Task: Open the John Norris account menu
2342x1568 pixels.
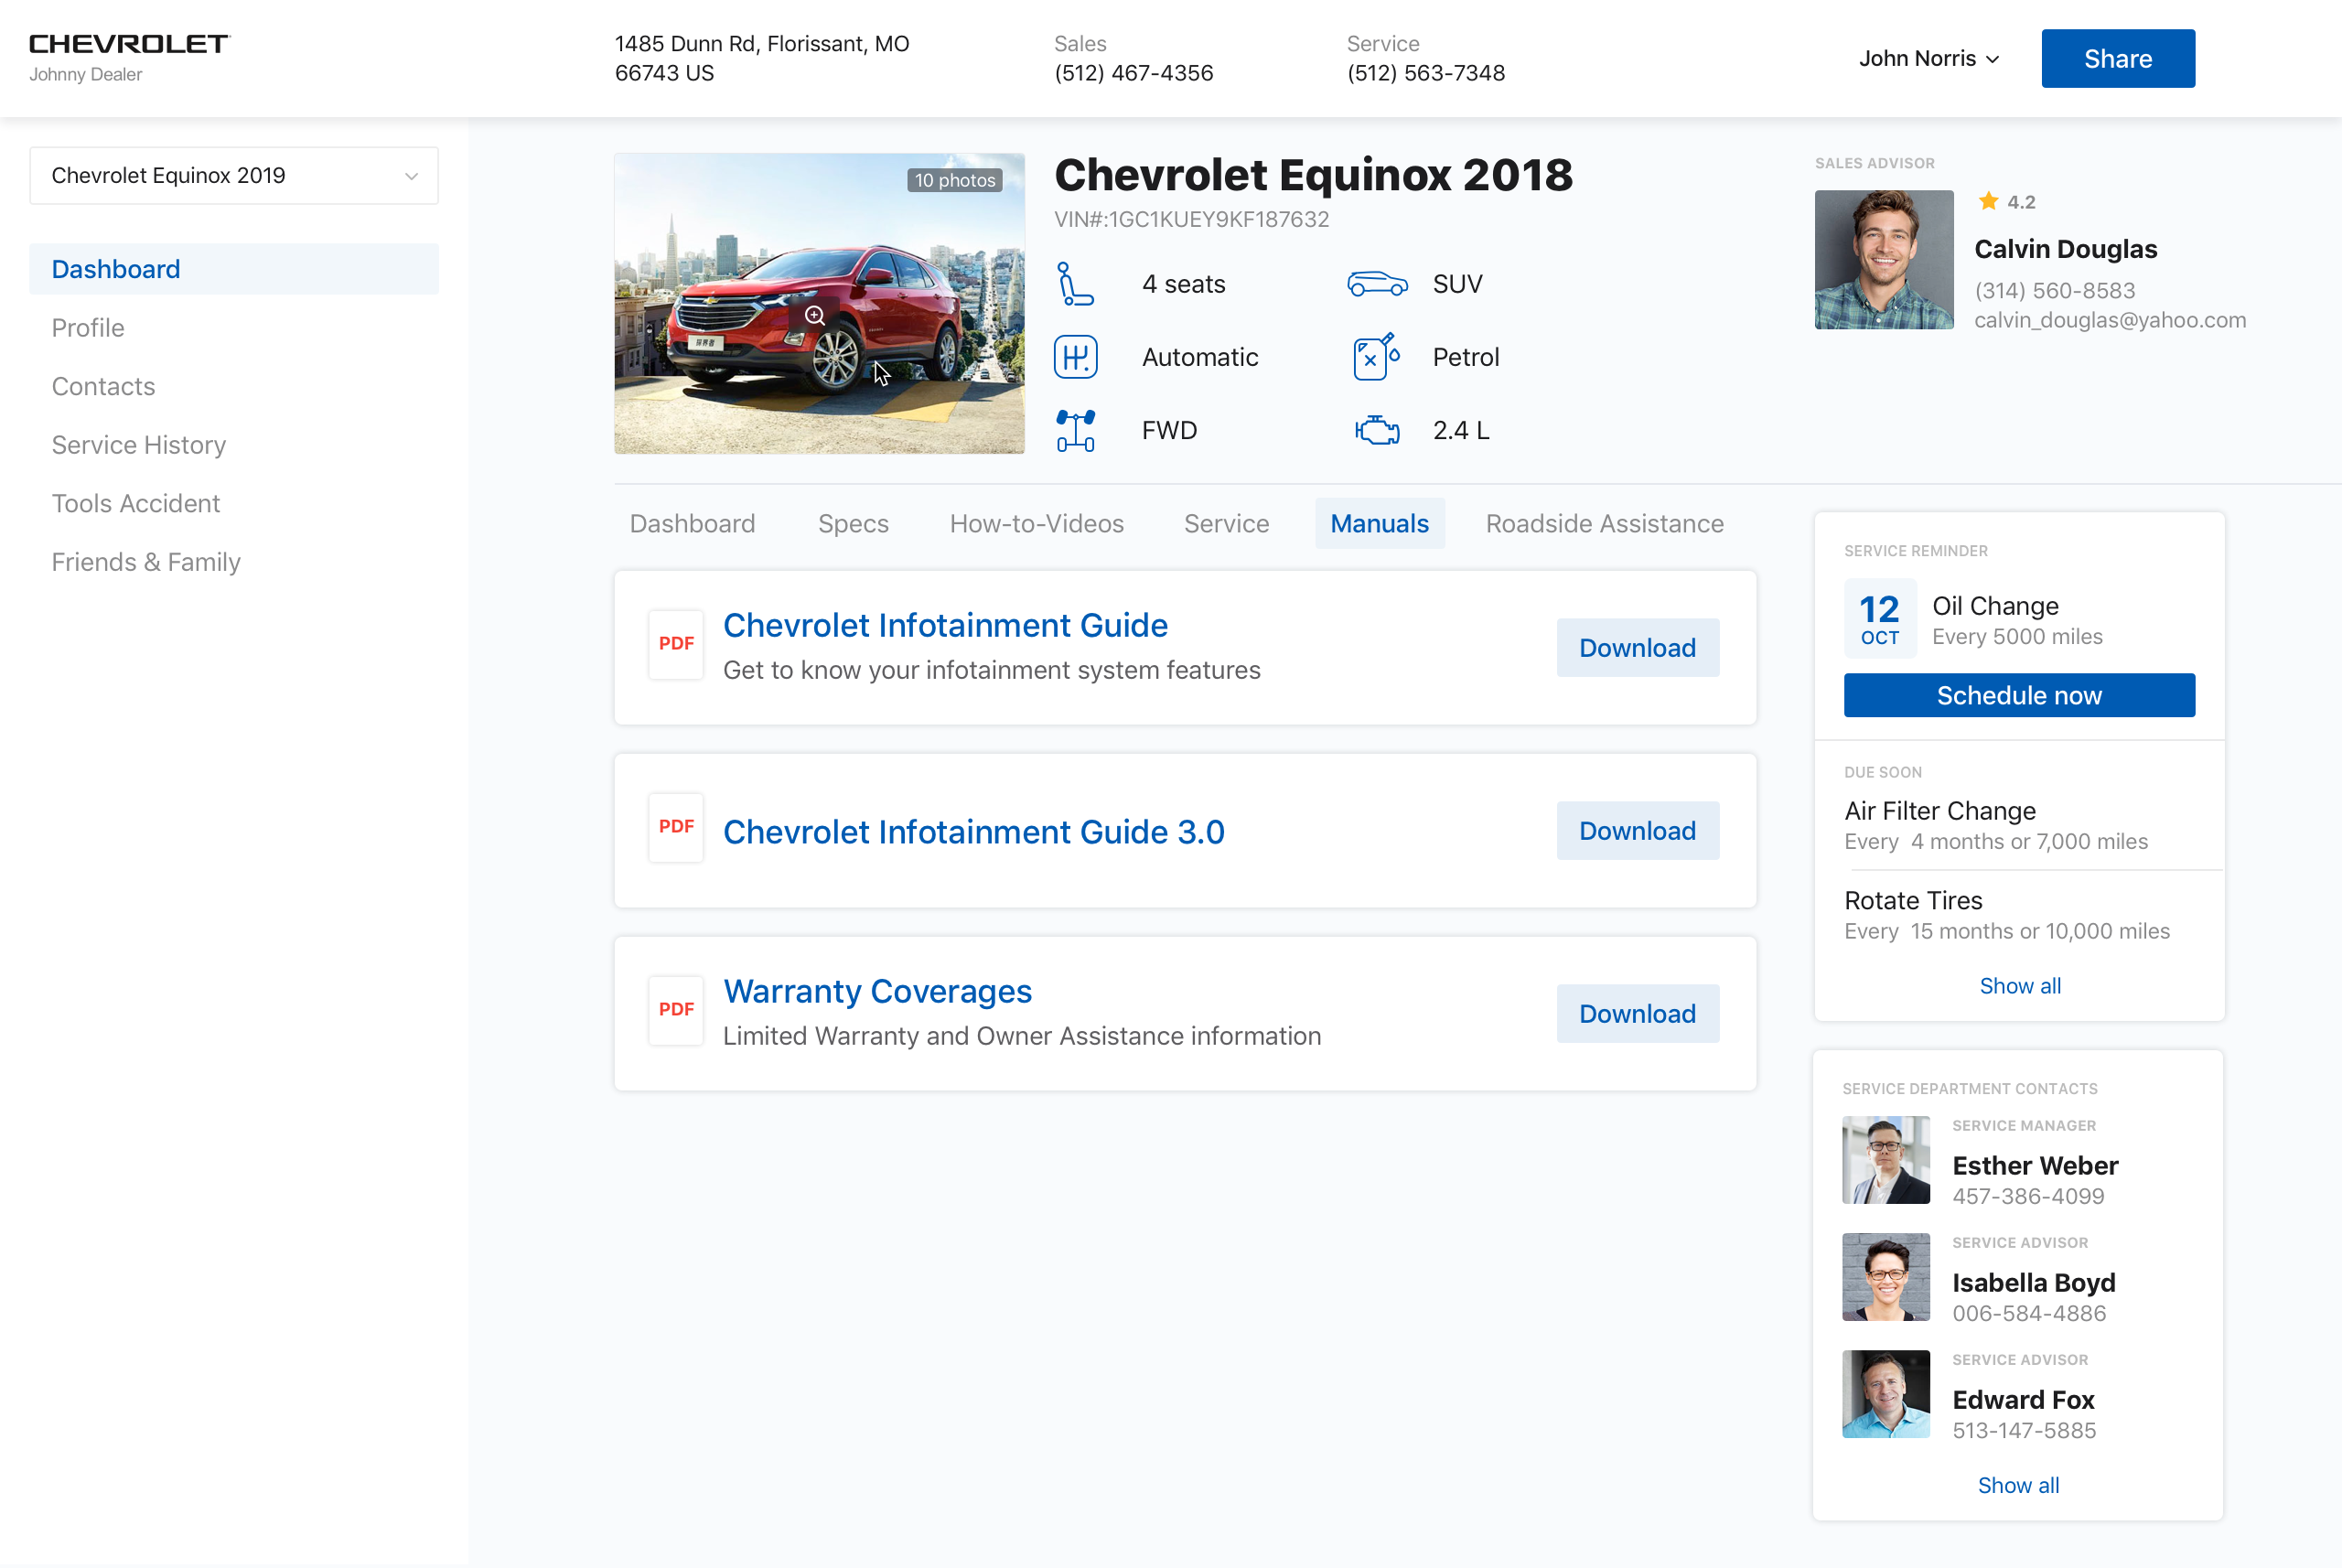Action: tap(1929, 58)
